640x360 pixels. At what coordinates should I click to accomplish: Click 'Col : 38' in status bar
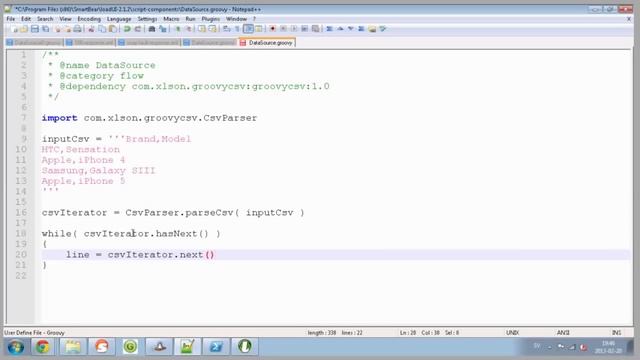click(x=430, y=333)
